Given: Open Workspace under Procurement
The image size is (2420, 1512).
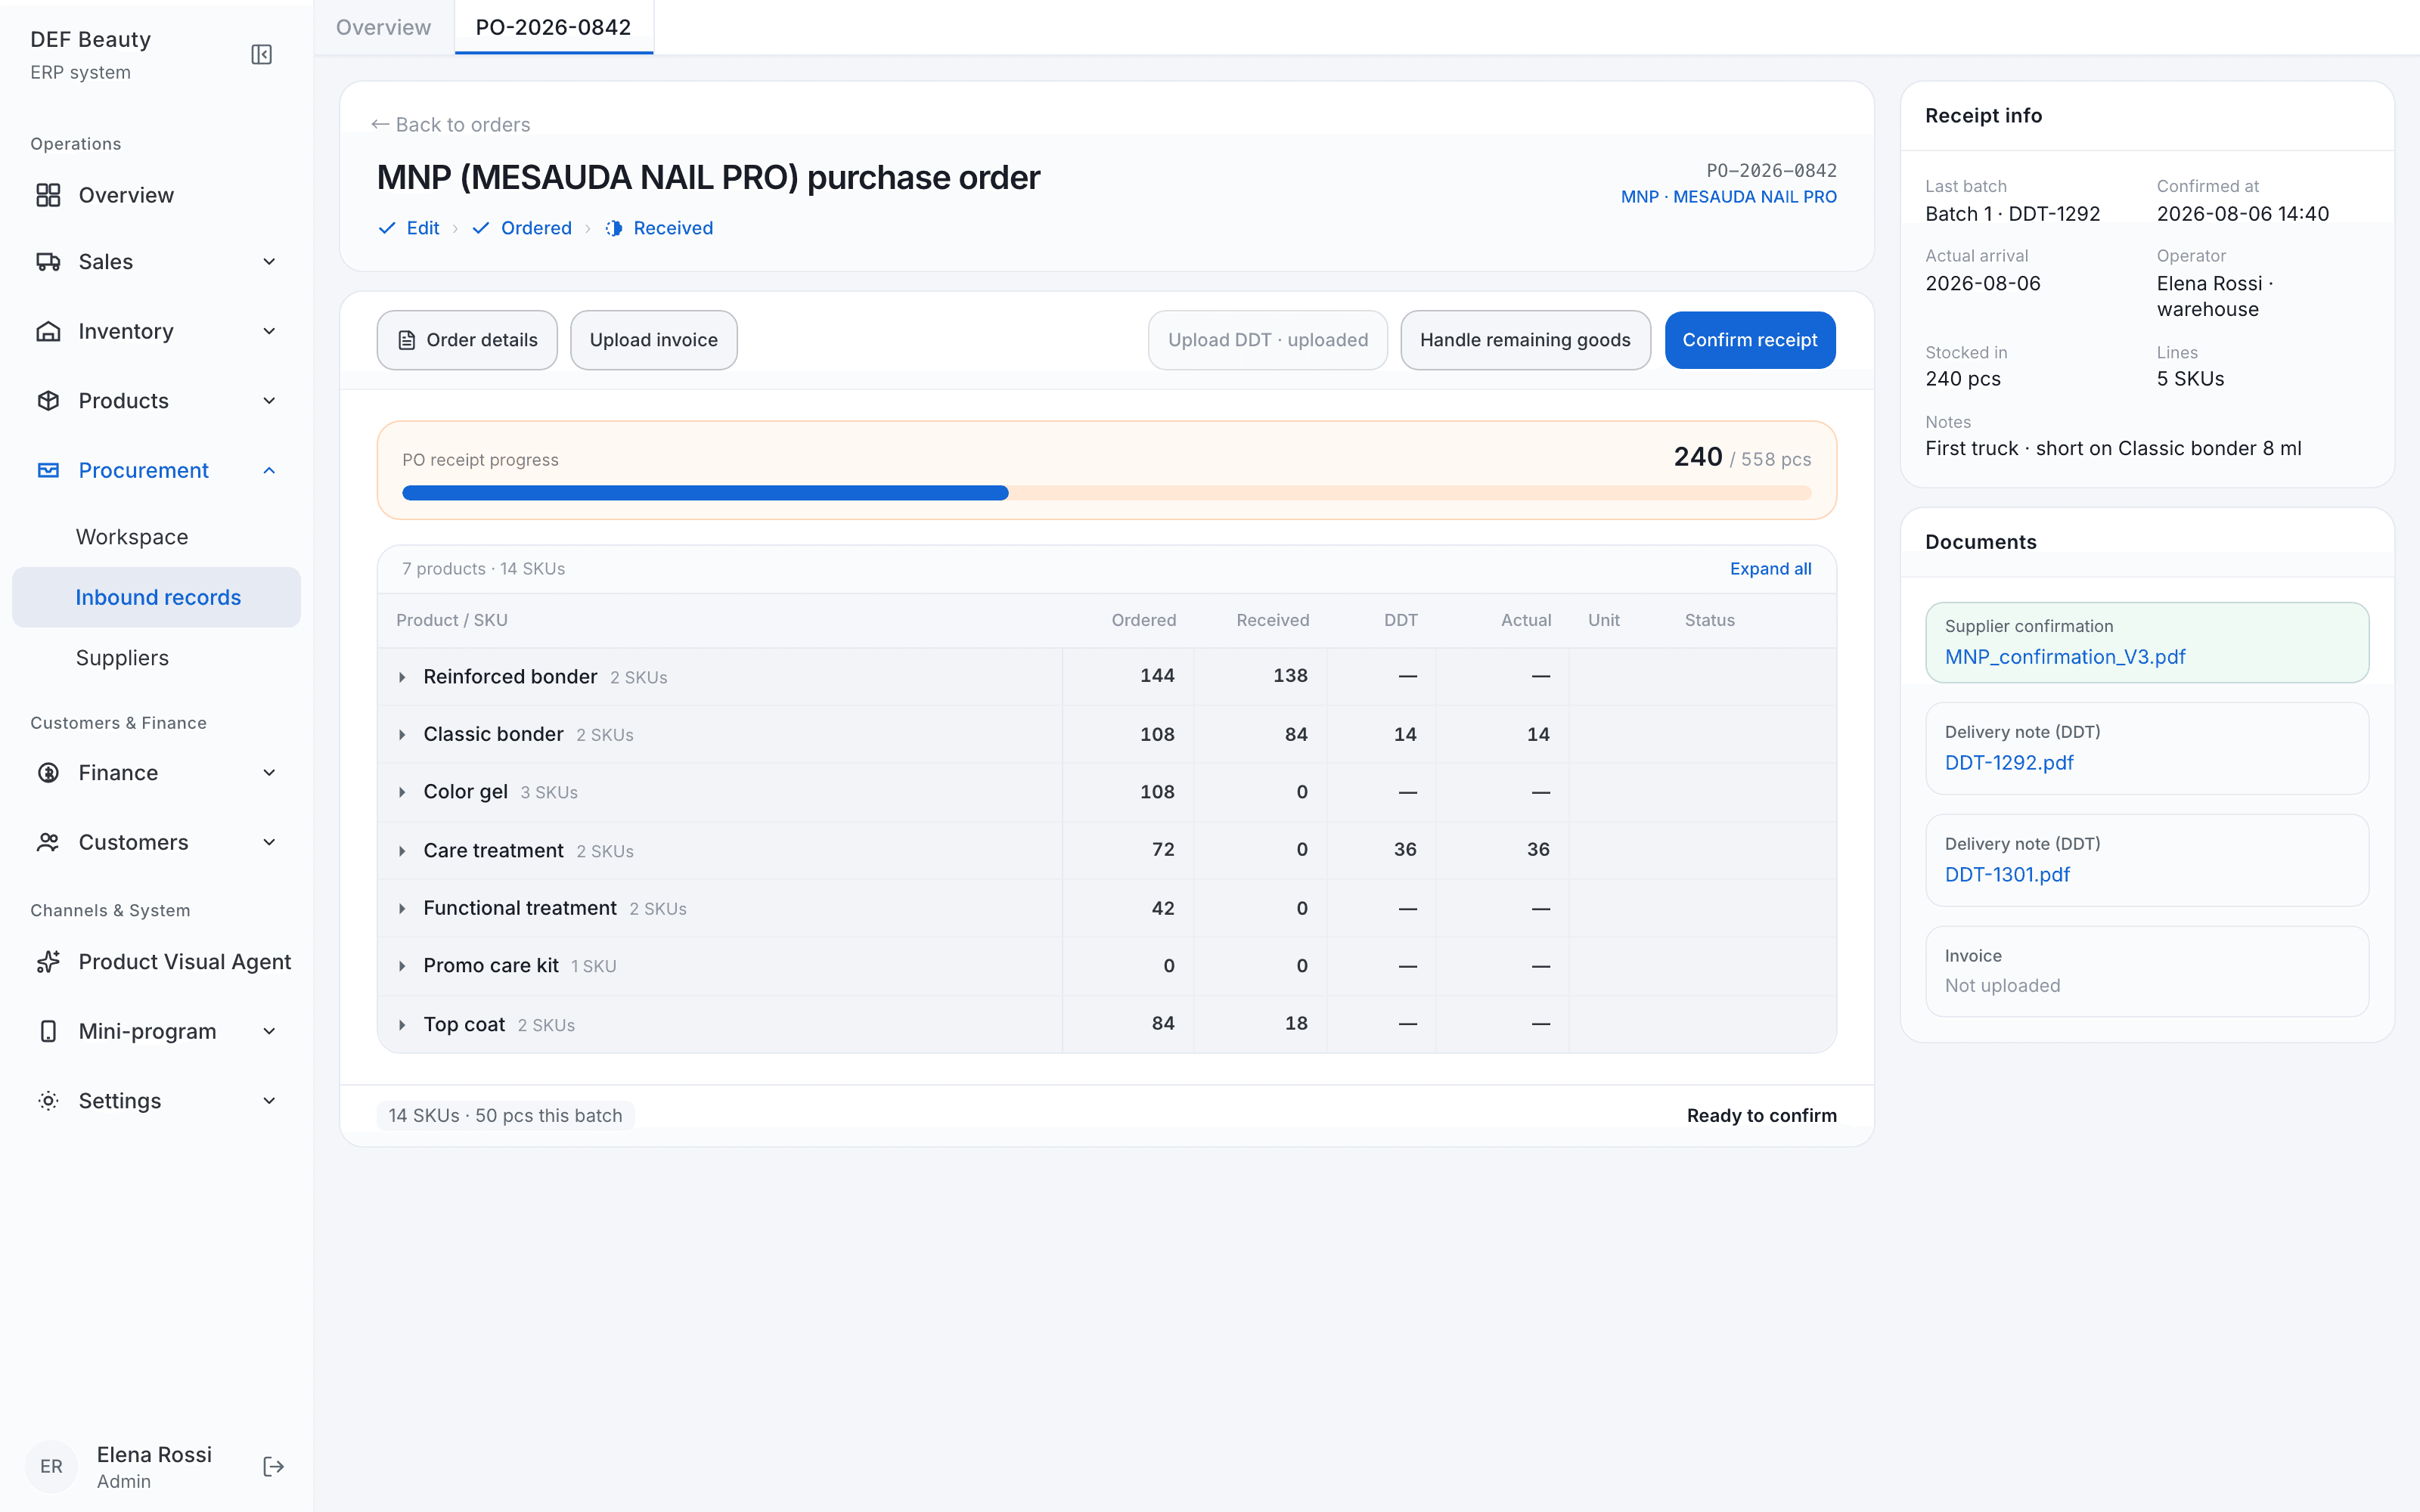Looking at the screenshot, I should pyautogui.click(x=156, y=537).
